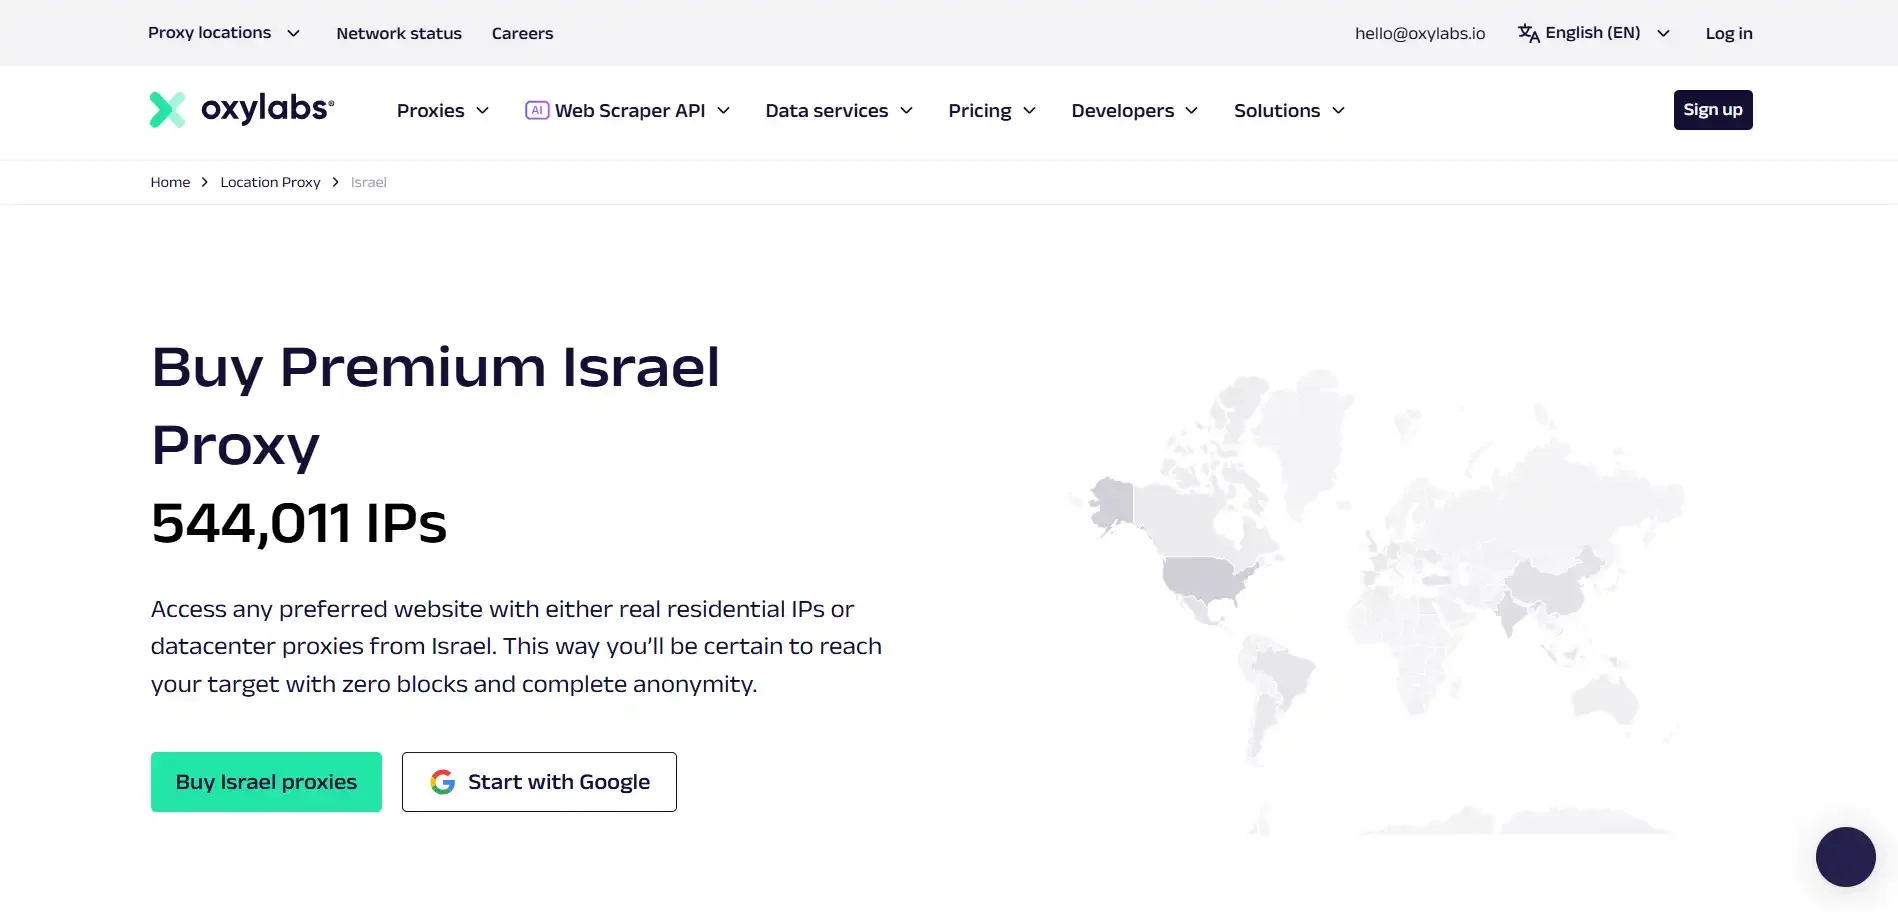Open the Proxies menu
Image resolution: width=1898 pixels, height=912 pixels.
pos(430,110)
